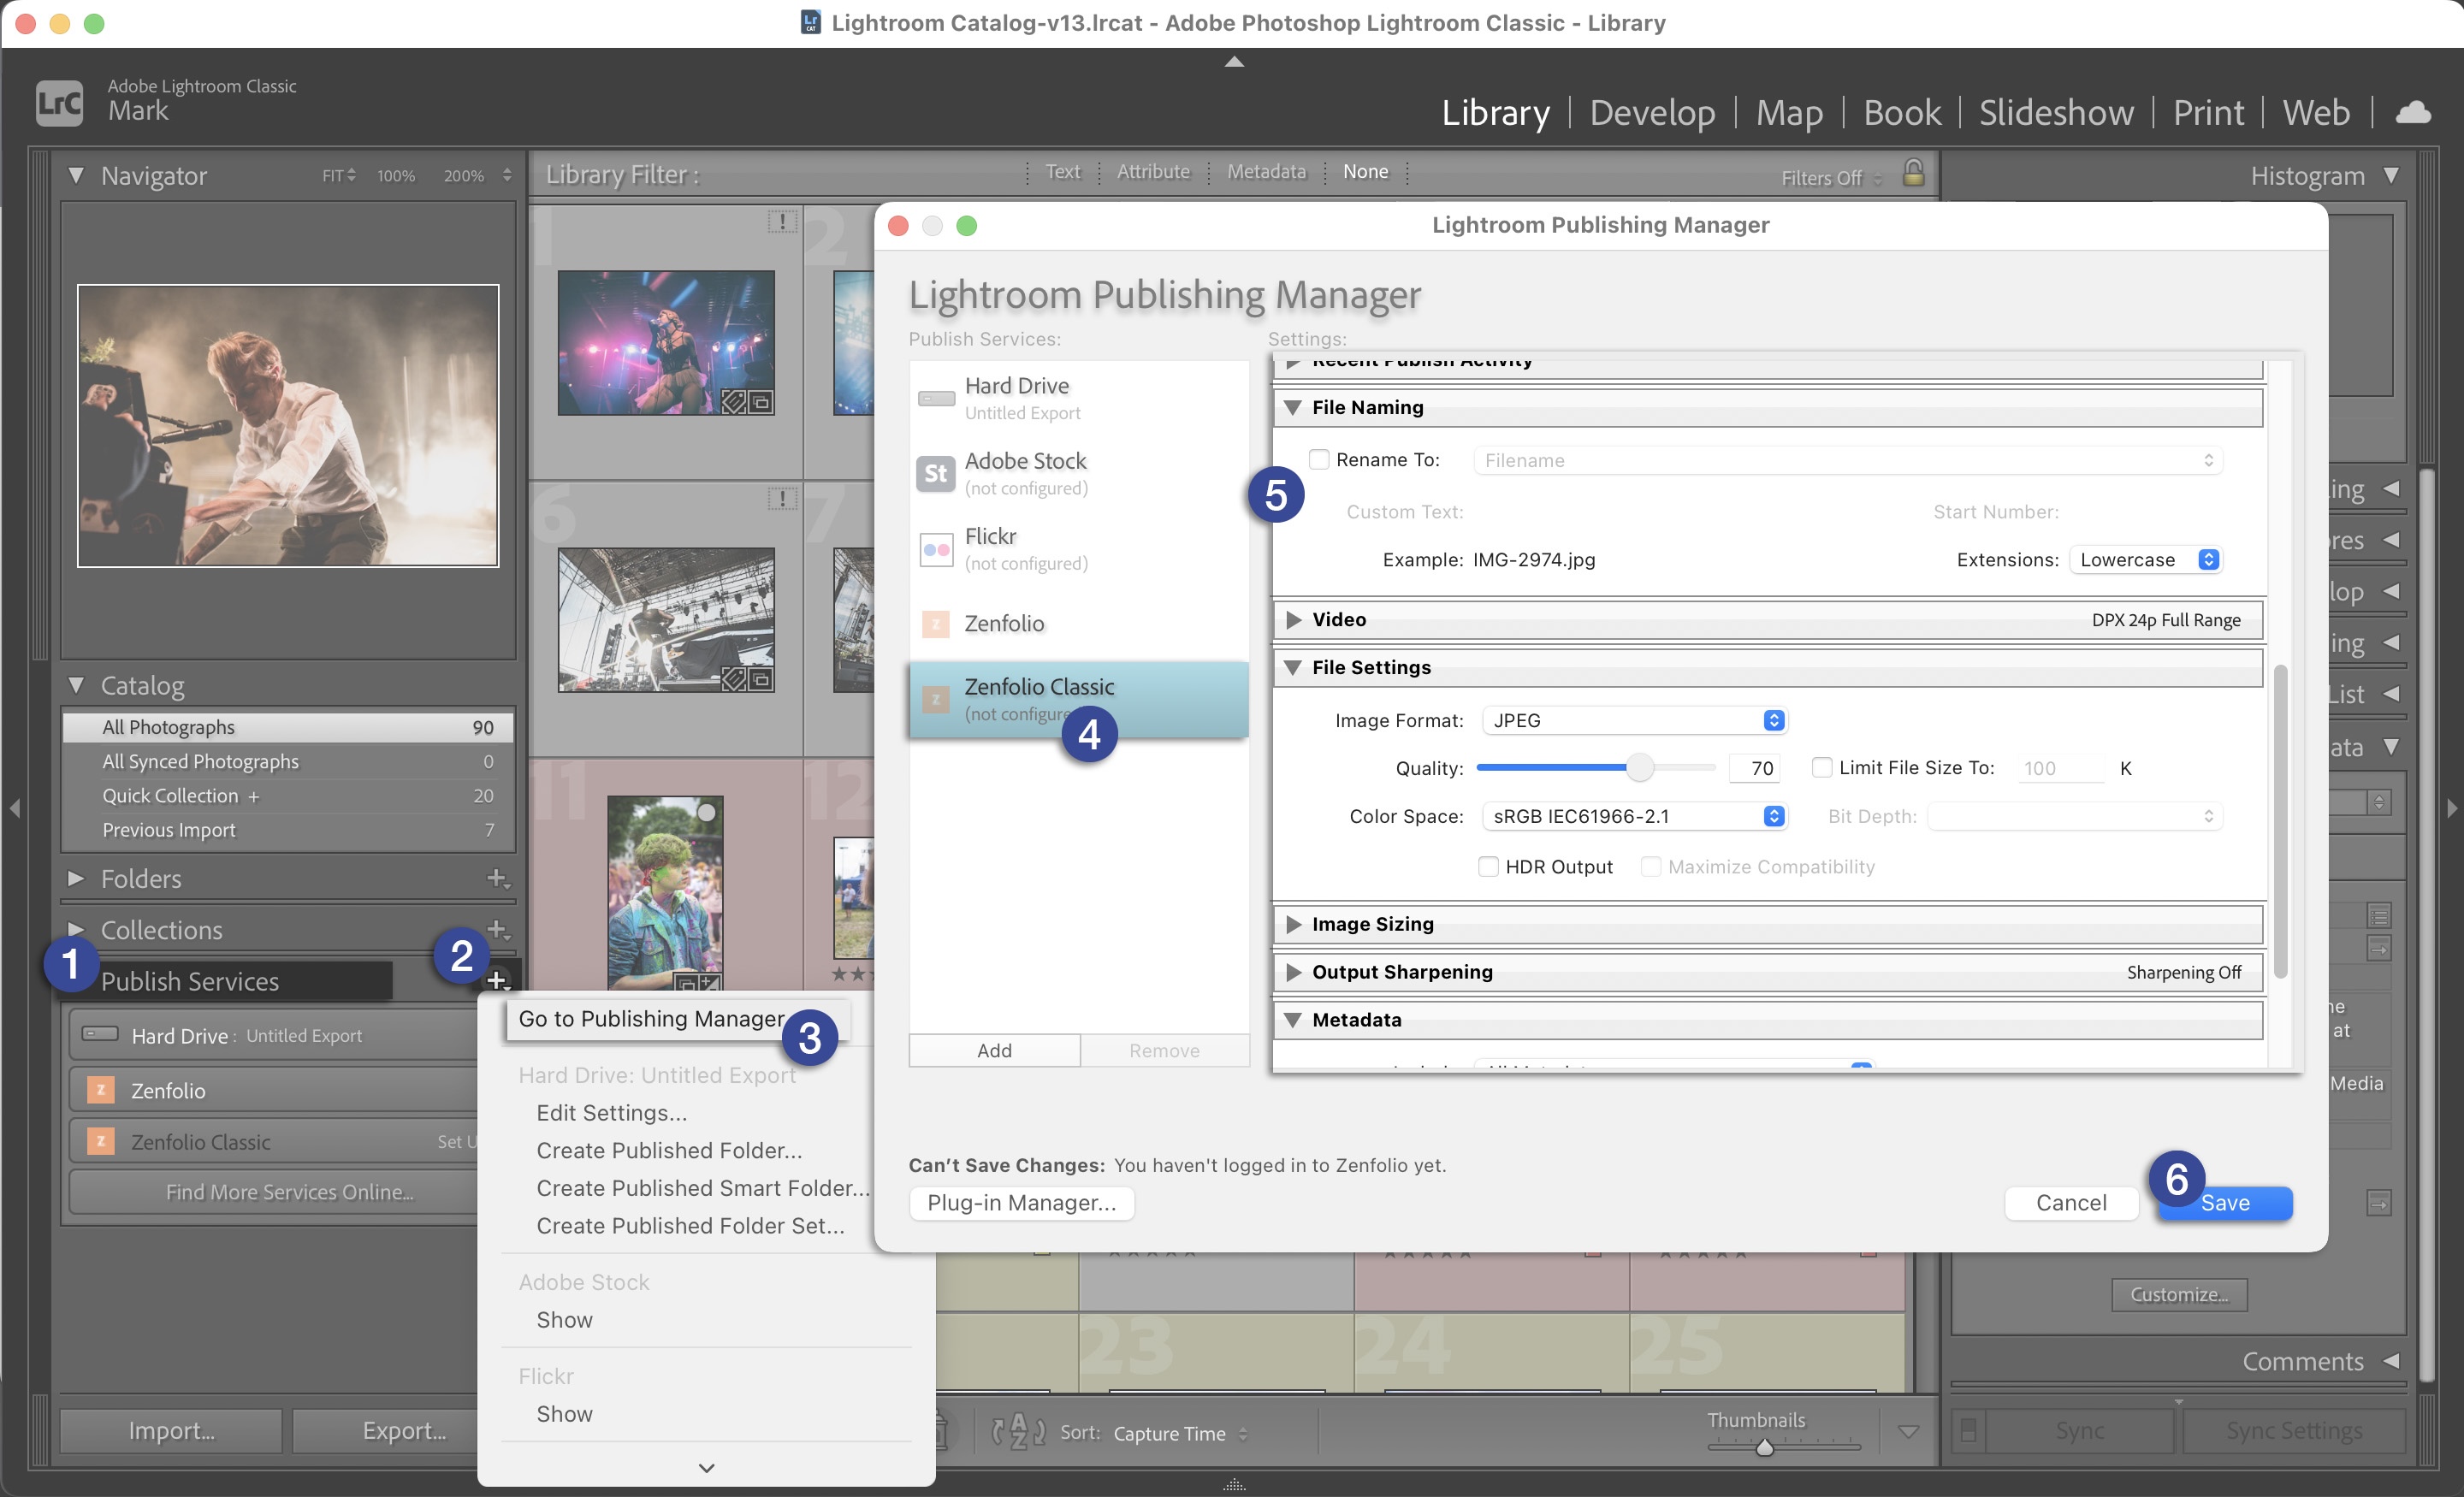Click the plus icon beside Publish Services
The image size is (2464, 1497).
pos(497,980)
